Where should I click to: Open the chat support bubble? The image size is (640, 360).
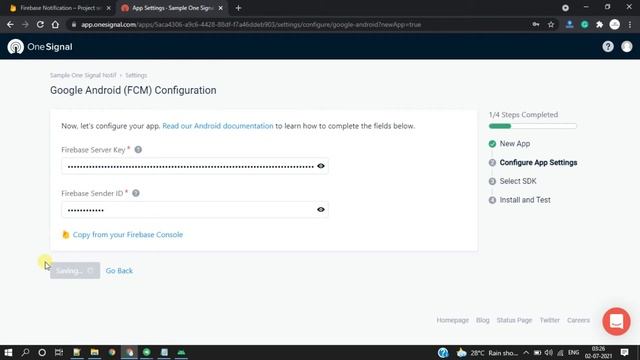coord(616,322)
